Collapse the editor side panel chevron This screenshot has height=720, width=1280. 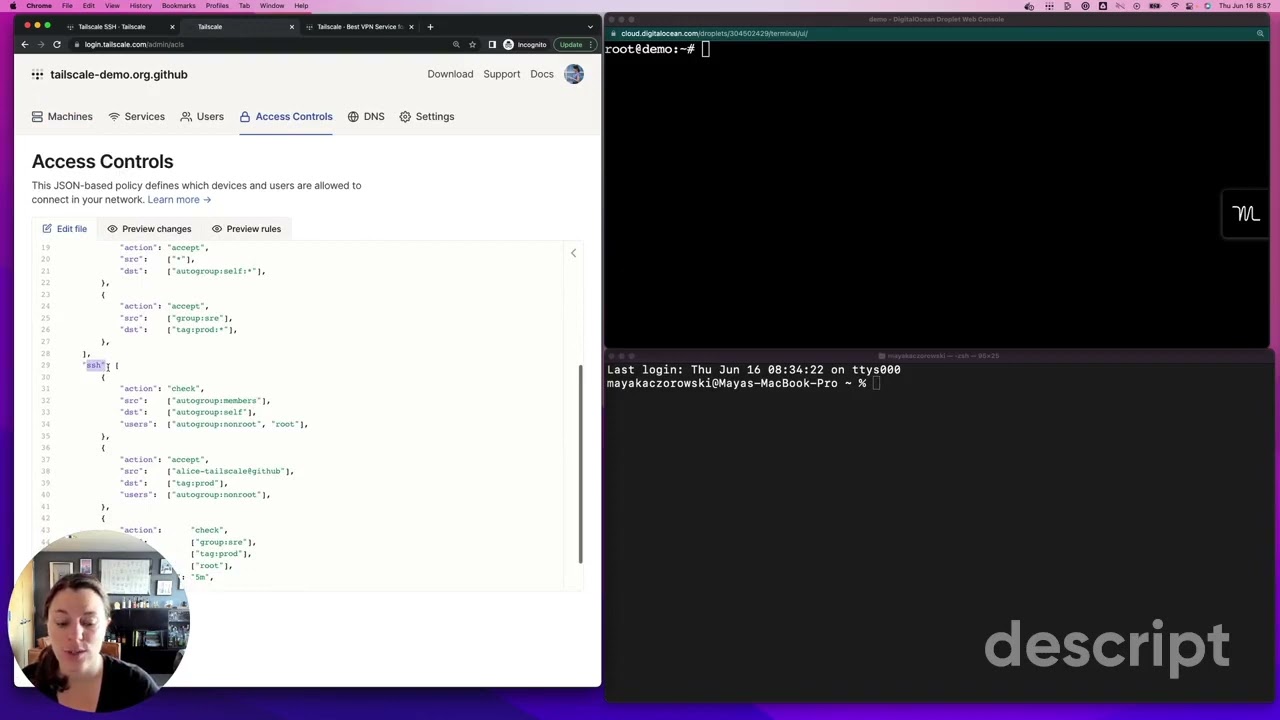click(573, 253)
